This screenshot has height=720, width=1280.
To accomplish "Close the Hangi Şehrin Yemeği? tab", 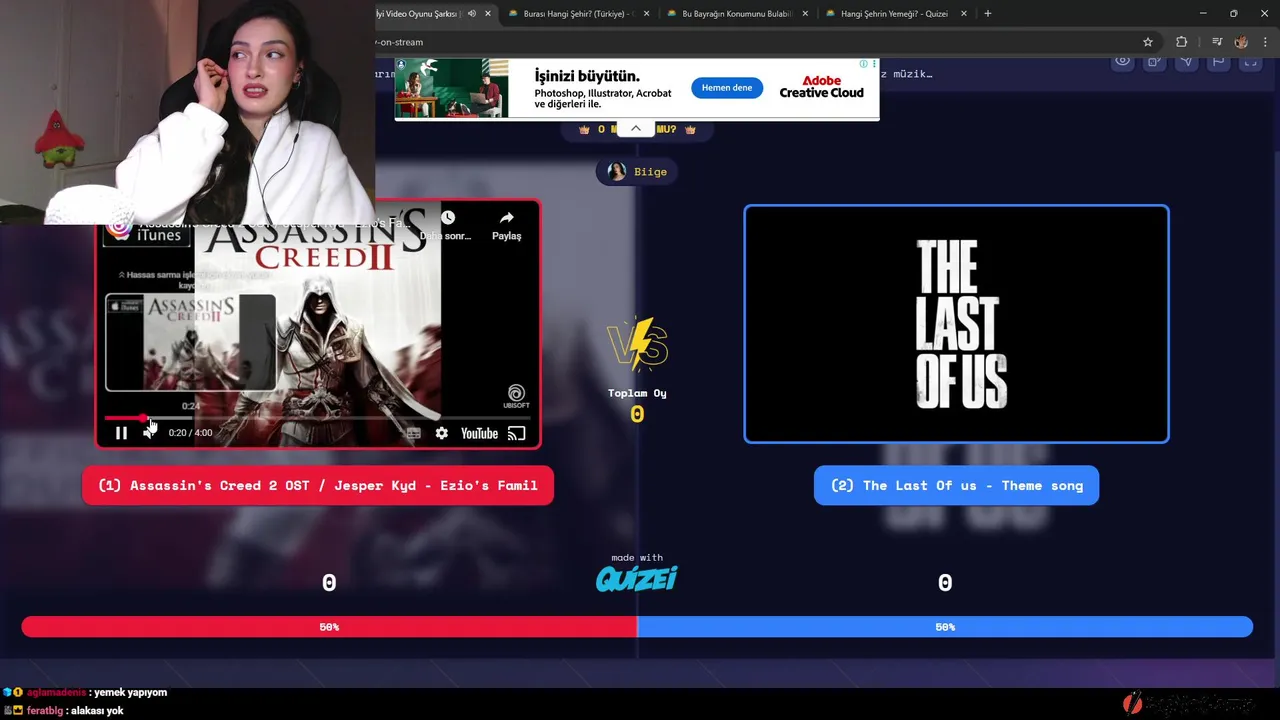I will (x=964, y=14).
